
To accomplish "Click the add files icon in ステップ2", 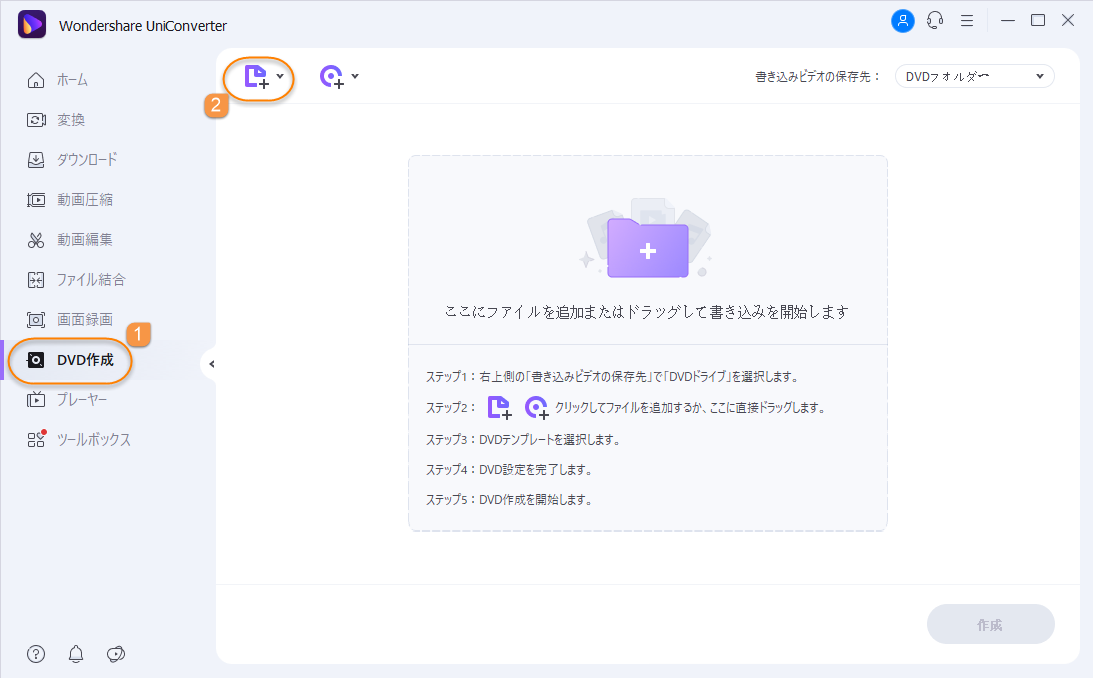I will (499, 408).
